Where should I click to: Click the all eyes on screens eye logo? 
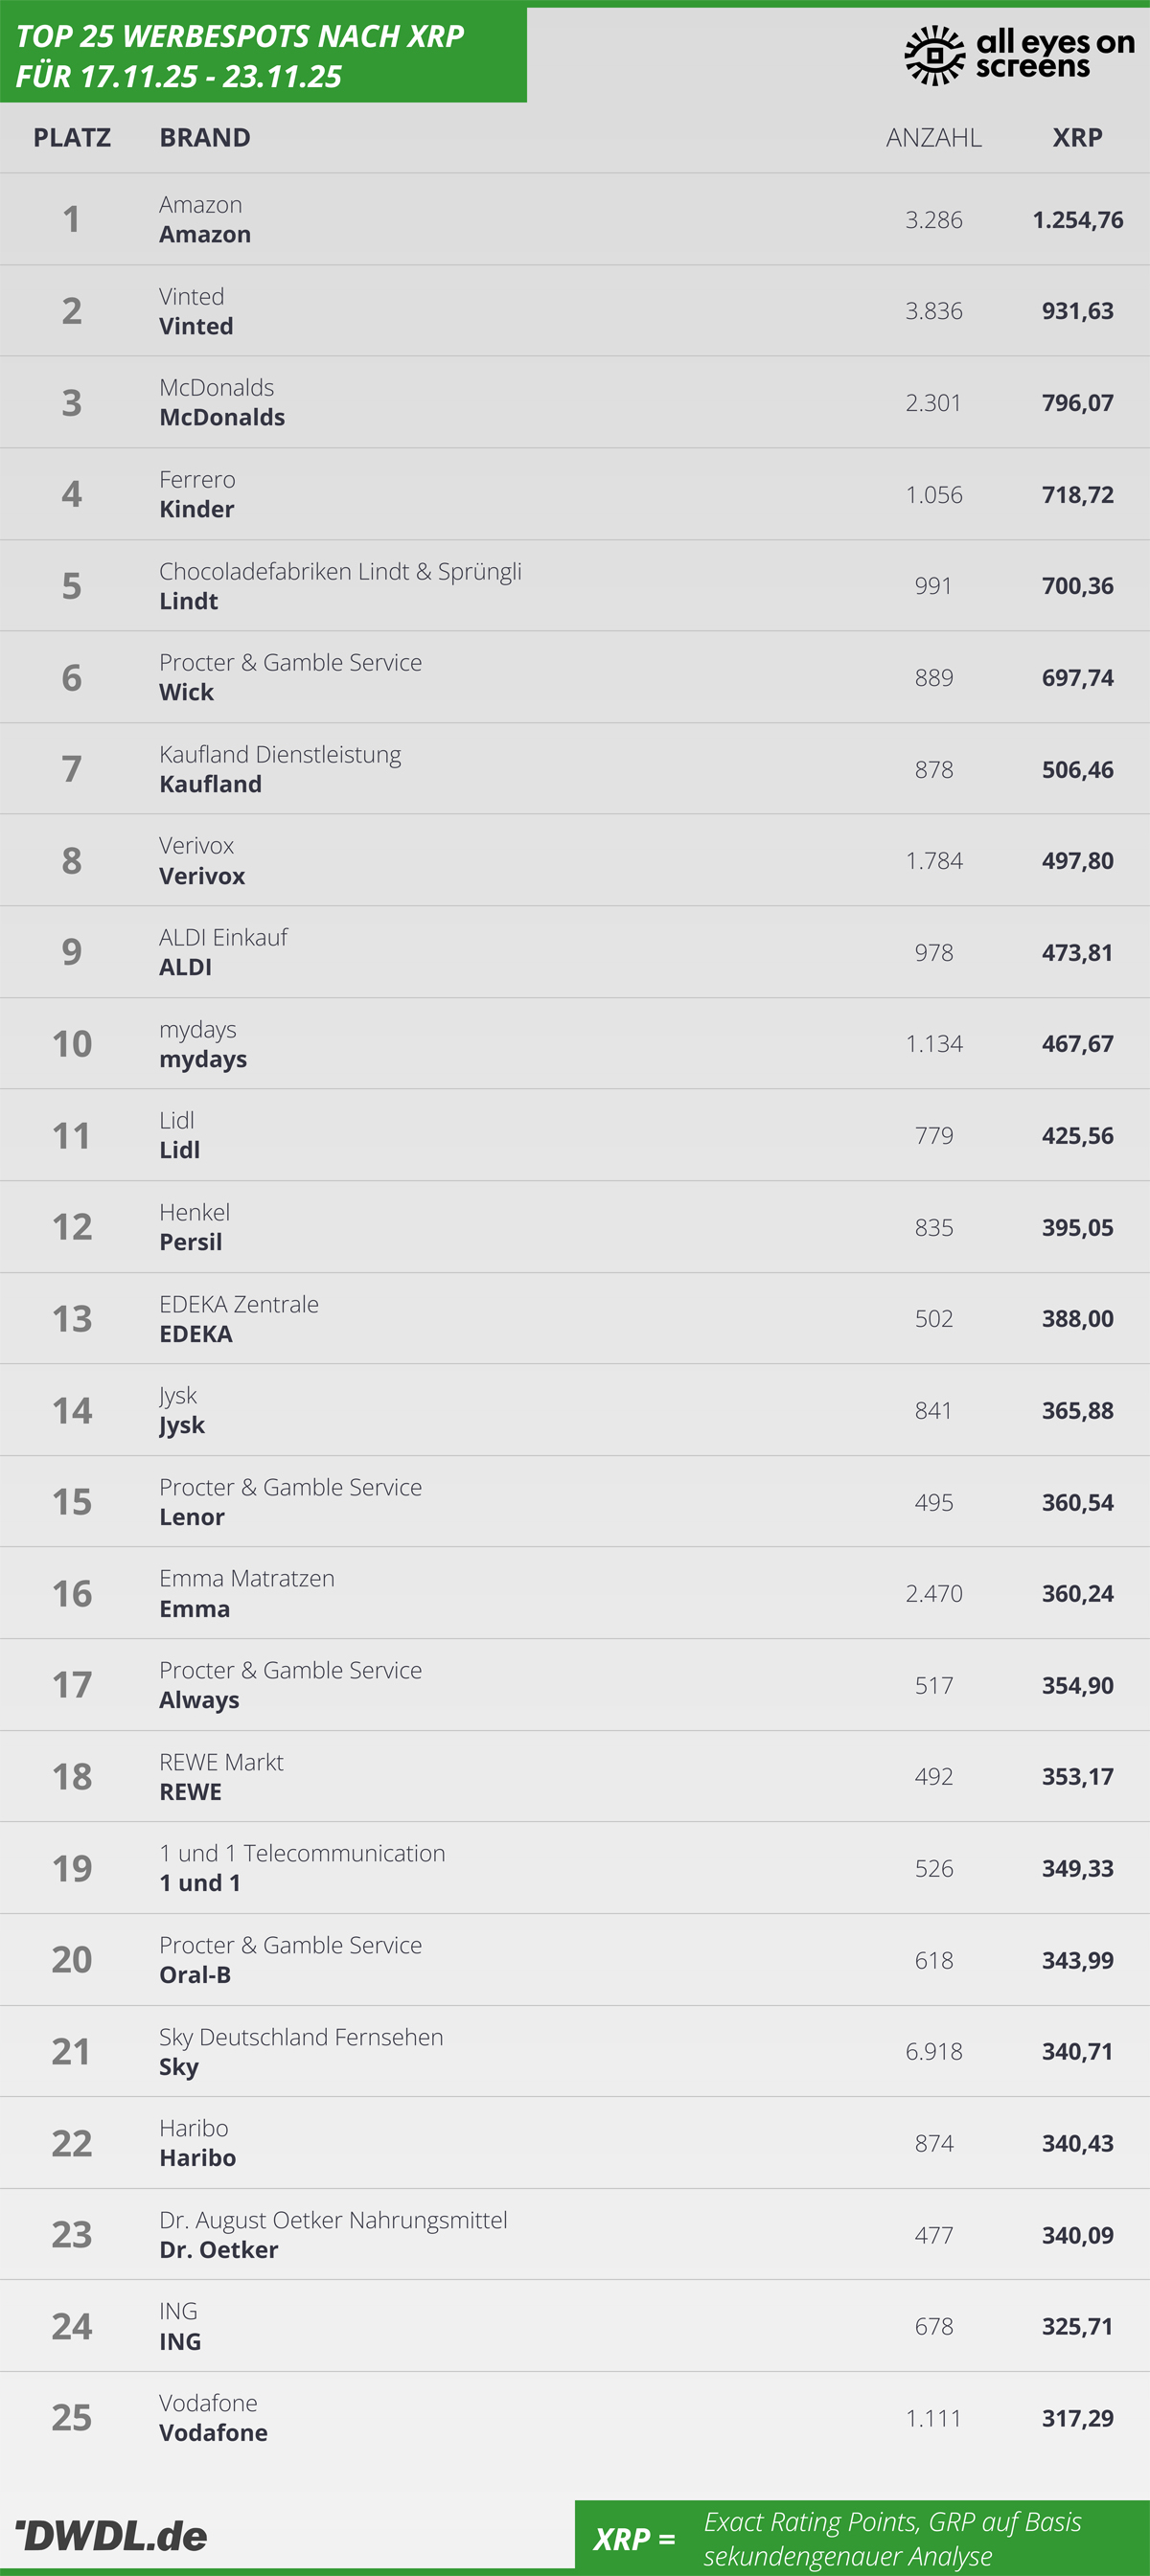click(934, 55)
